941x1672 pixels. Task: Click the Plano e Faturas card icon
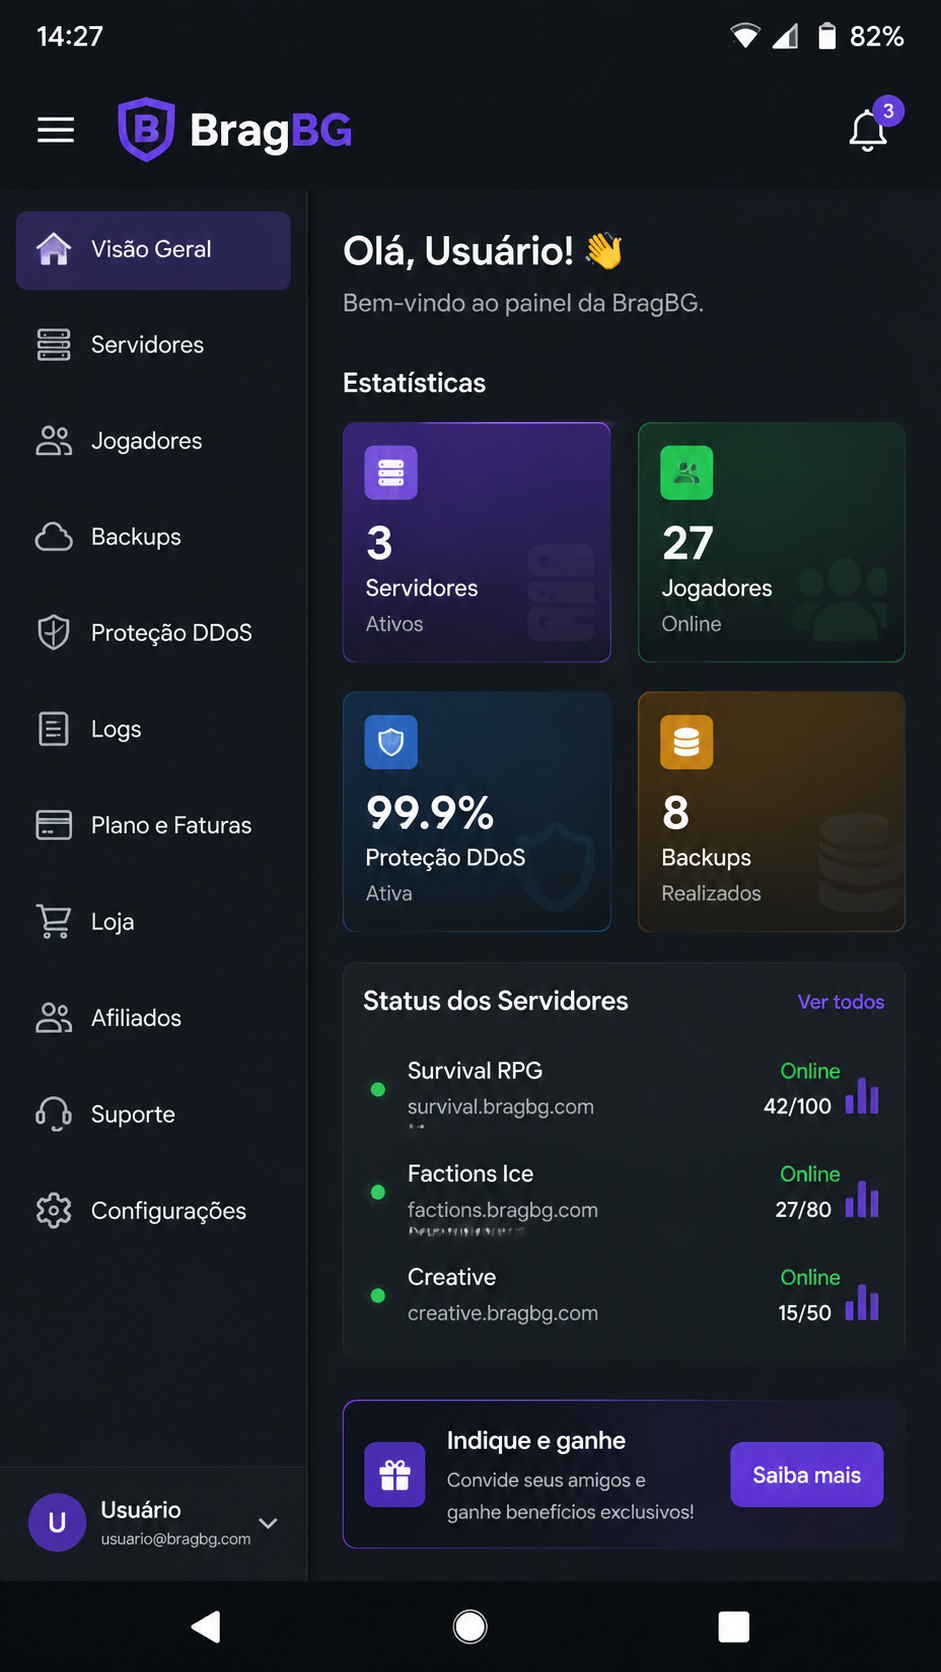click(54, 825)
